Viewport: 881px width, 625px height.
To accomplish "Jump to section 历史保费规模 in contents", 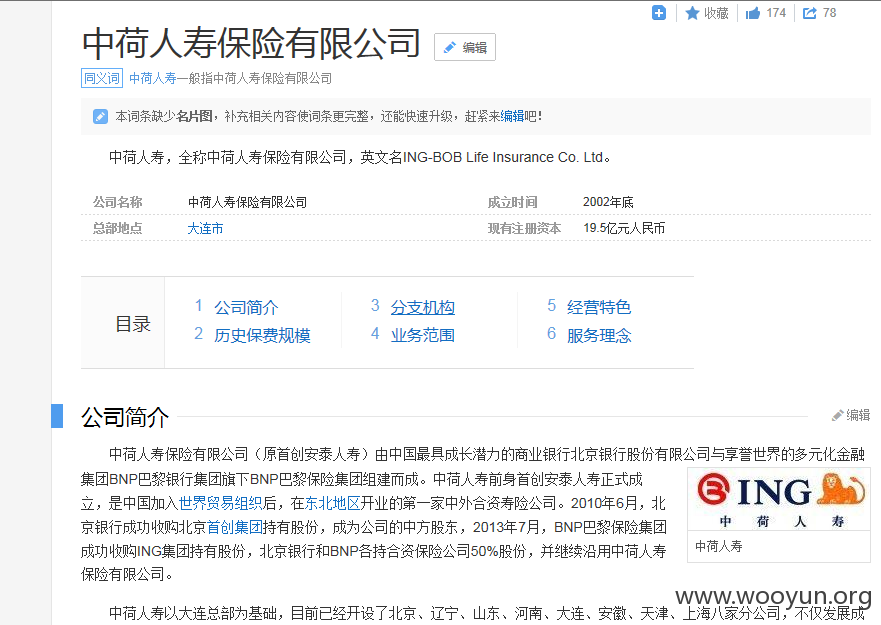I will point(262,336).
